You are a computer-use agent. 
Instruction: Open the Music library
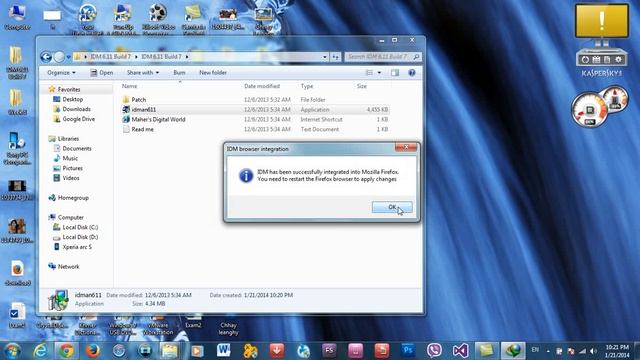click(x=70, y=158)
